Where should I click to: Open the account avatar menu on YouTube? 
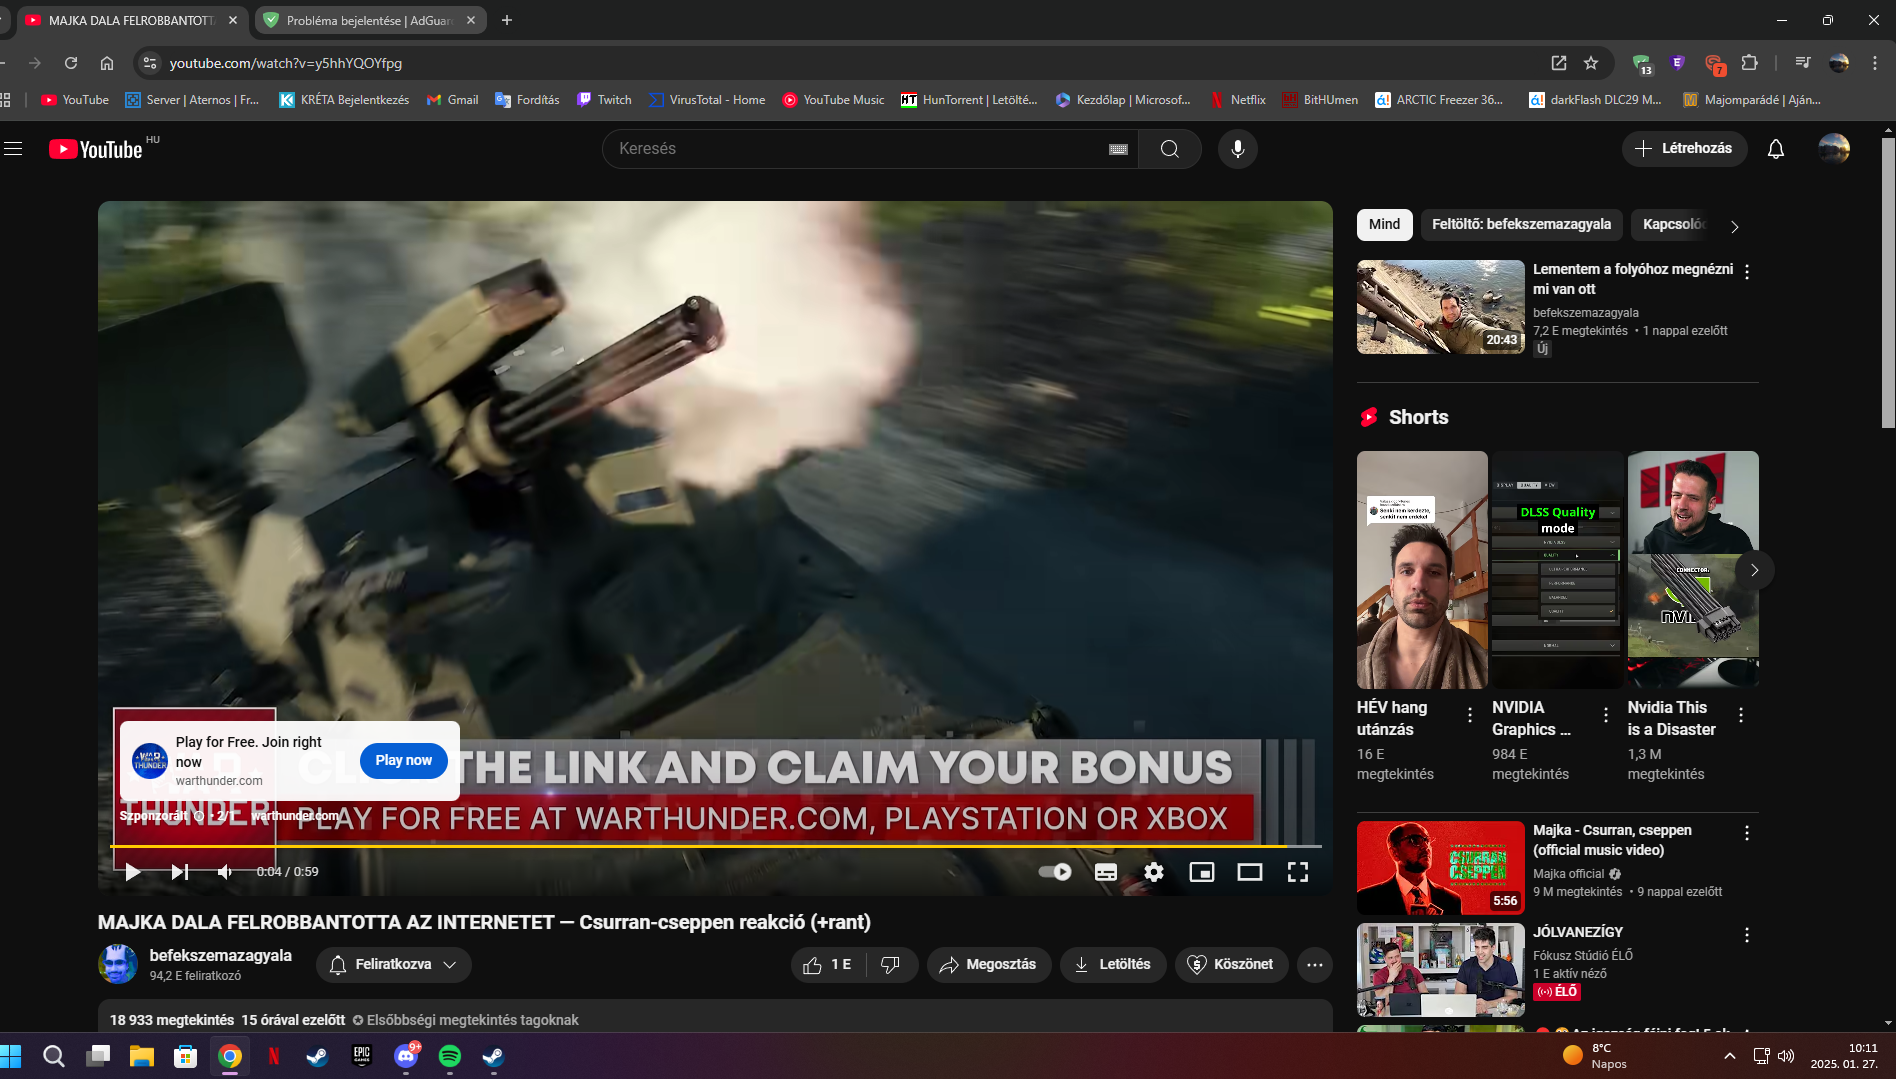tap(1833, 149)
